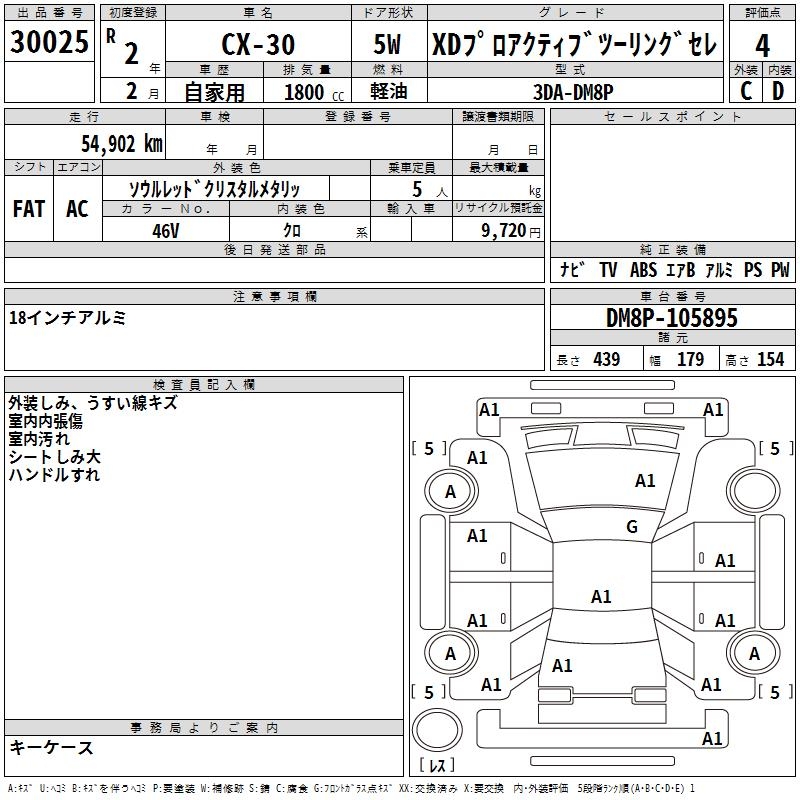The image size is (800, 800).
Task: Click the front-left wheel marked A
Action: (x=451, y=491)
